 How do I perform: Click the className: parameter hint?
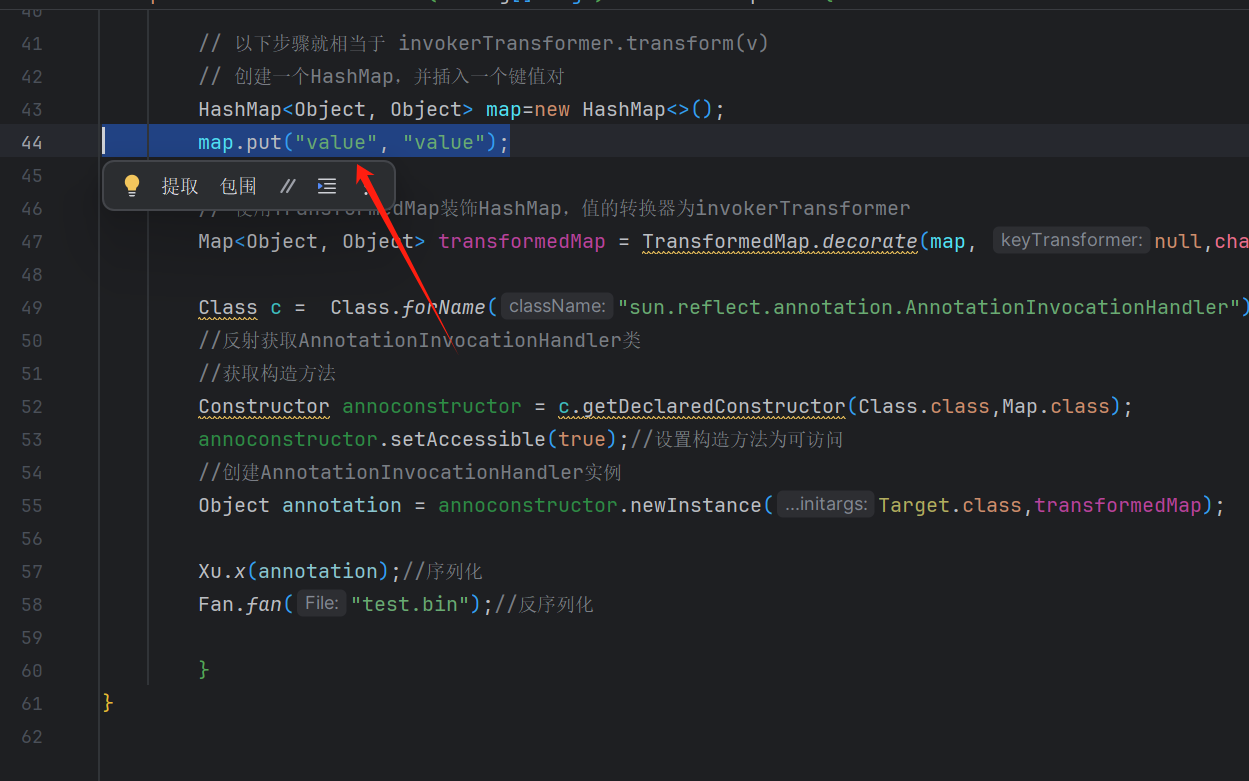click(x=556, y=307)
